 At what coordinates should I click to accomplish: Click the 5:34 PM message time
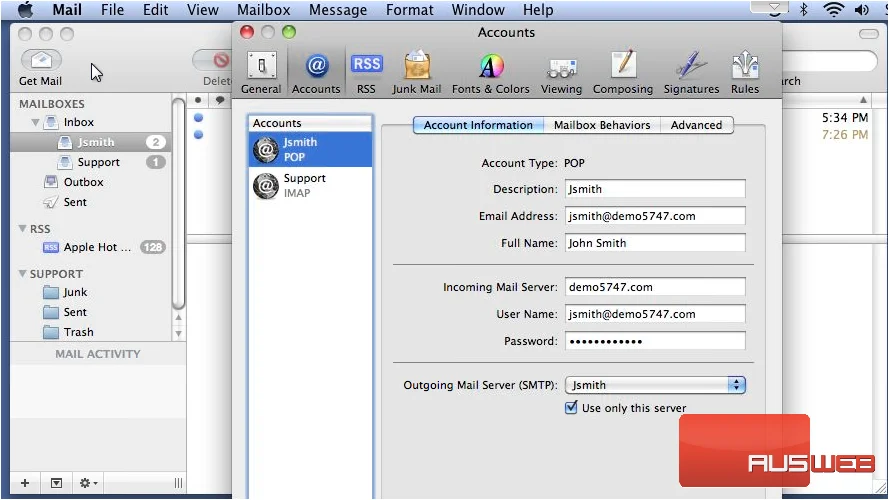point(845,117)
